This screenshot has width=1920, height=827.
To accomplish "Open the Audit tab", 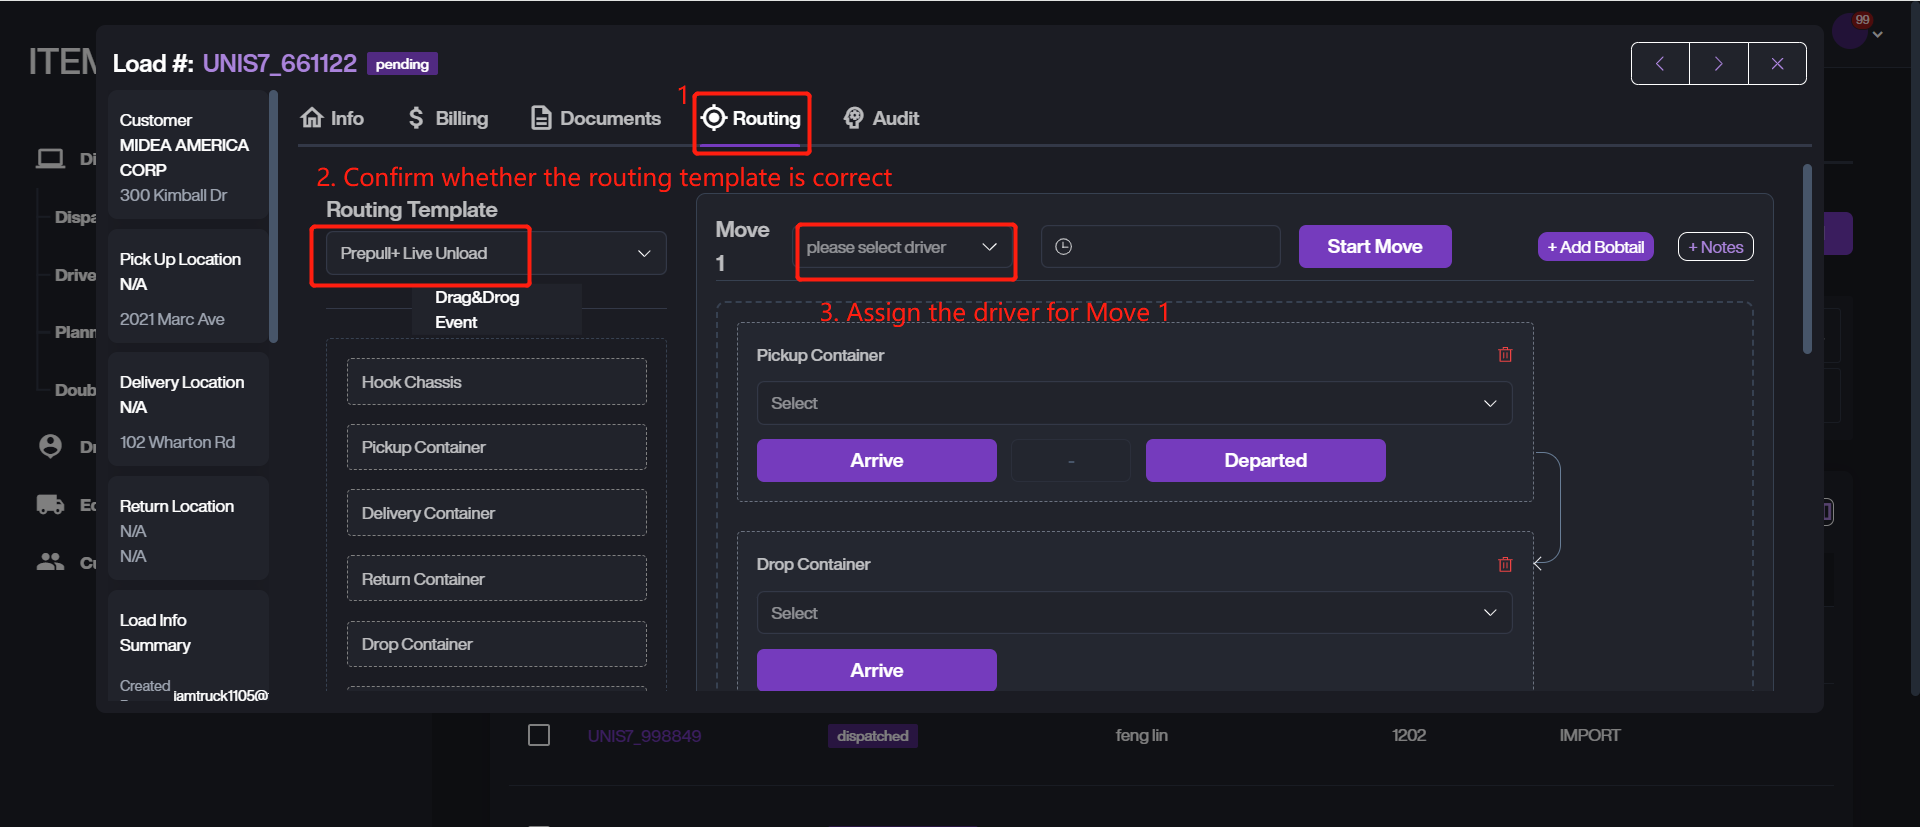I will 881,119.
